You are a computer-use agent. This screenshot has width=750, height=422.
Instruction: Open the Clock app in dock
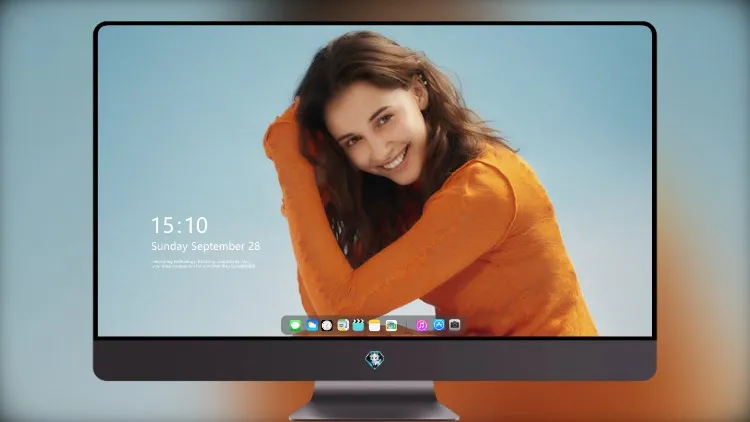tap(327, 325)
